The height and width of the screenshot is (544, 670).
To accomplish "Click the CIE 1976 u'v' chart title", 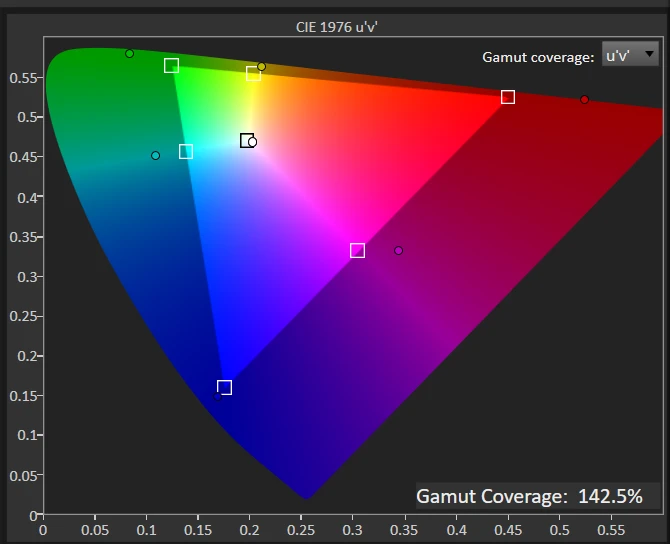I will [335, 27].
